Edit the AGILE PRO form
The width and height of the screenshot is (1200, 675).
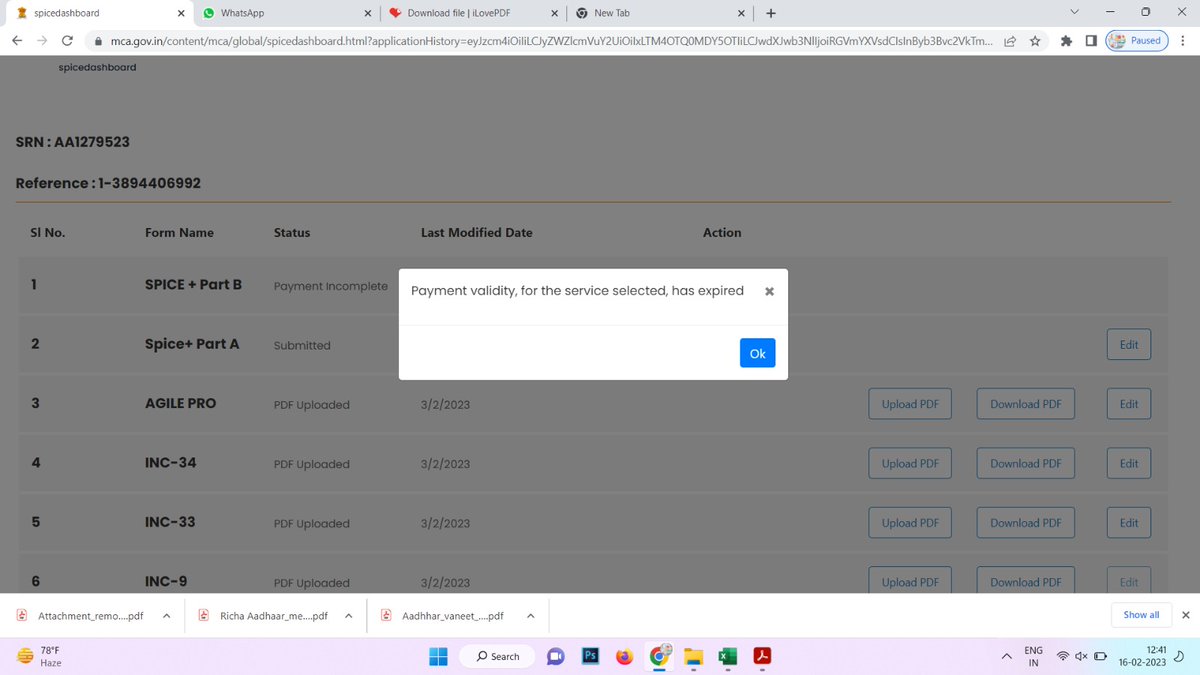[x=1129, y=404]
